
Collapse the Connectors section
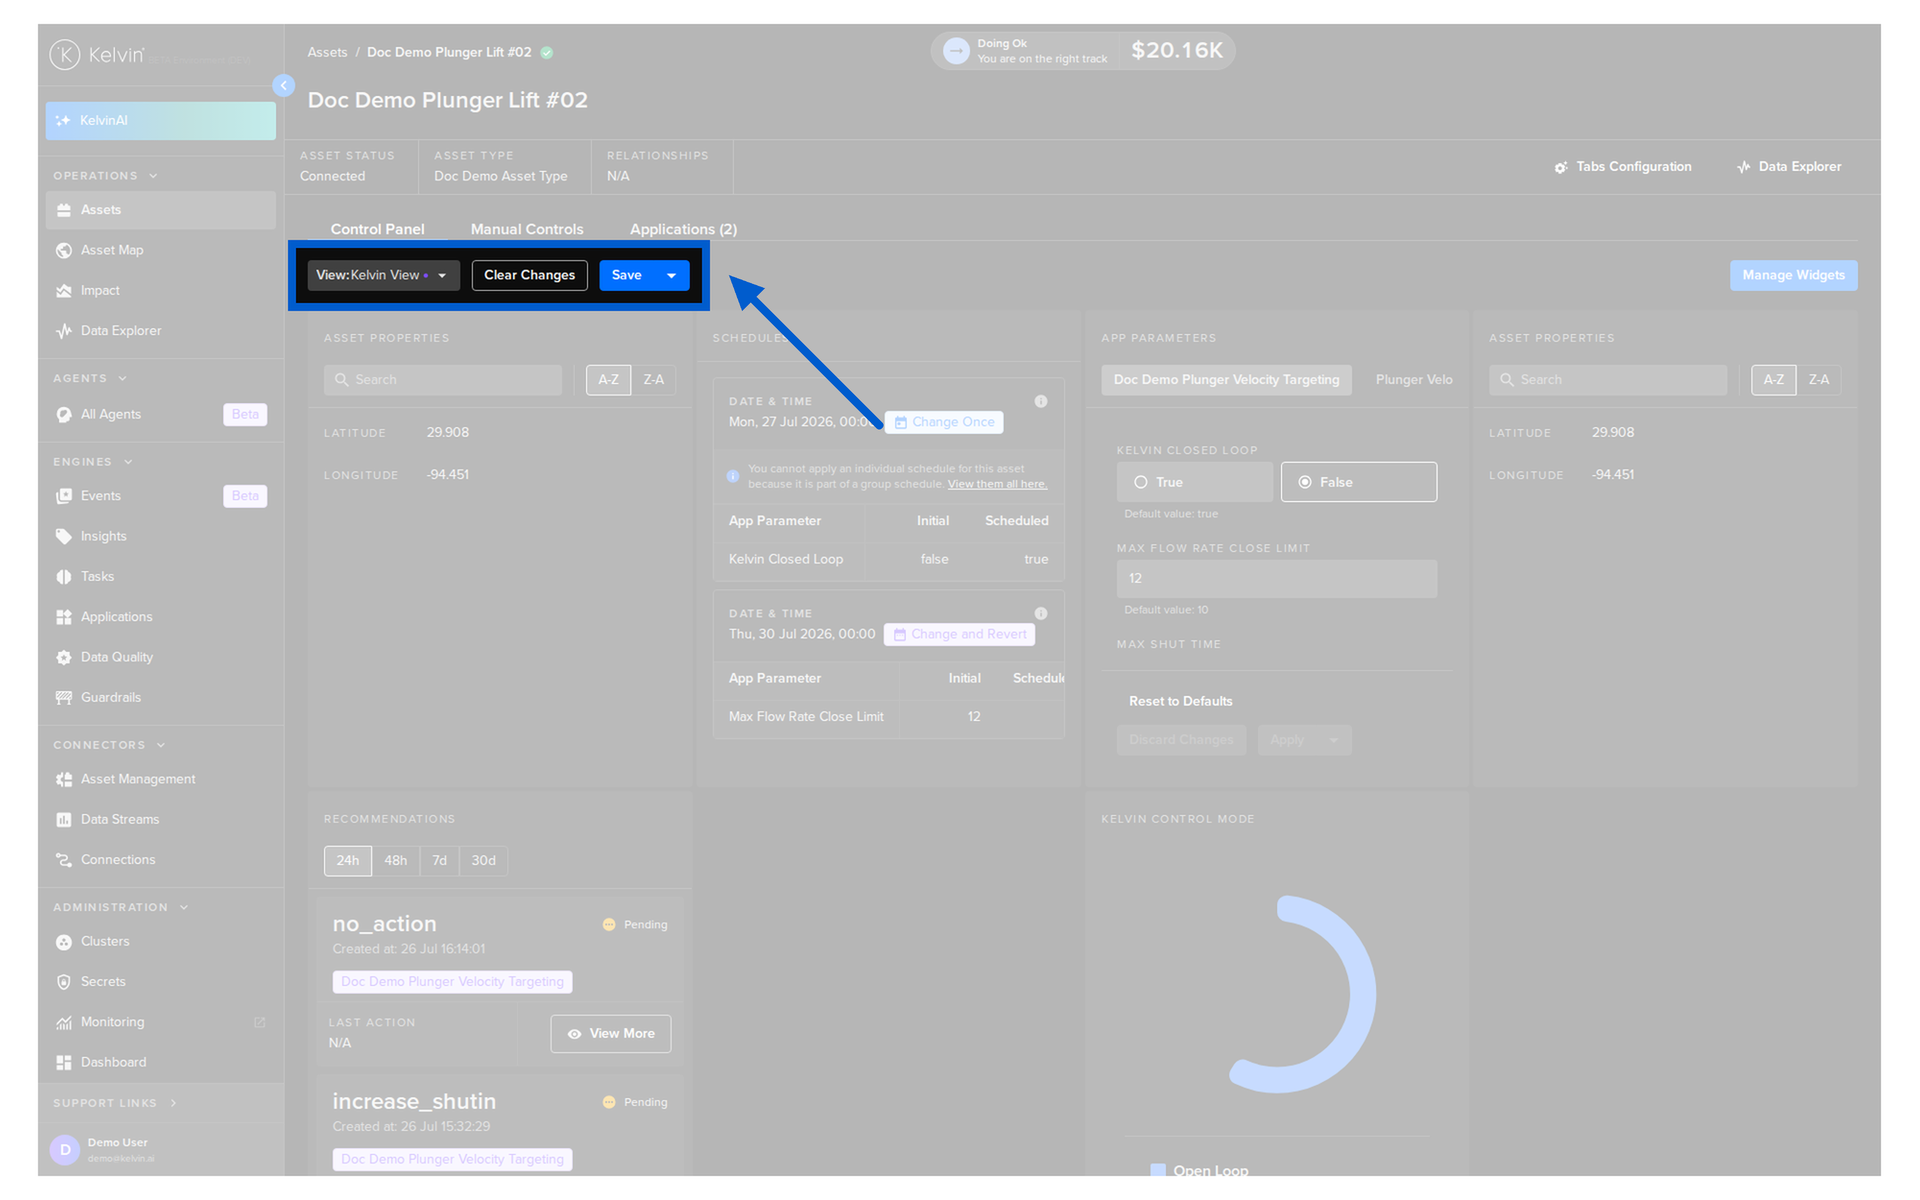coord(161,745)
